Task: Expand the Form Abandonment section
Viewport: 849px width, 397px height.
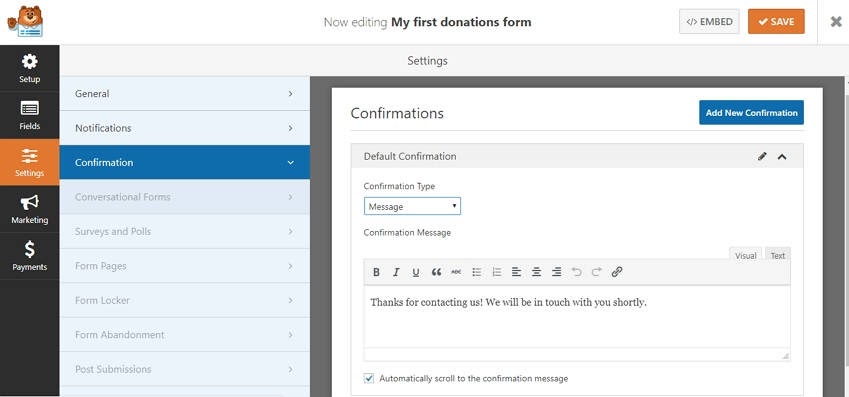Action: pyautogui.click(x=185, y=335)
